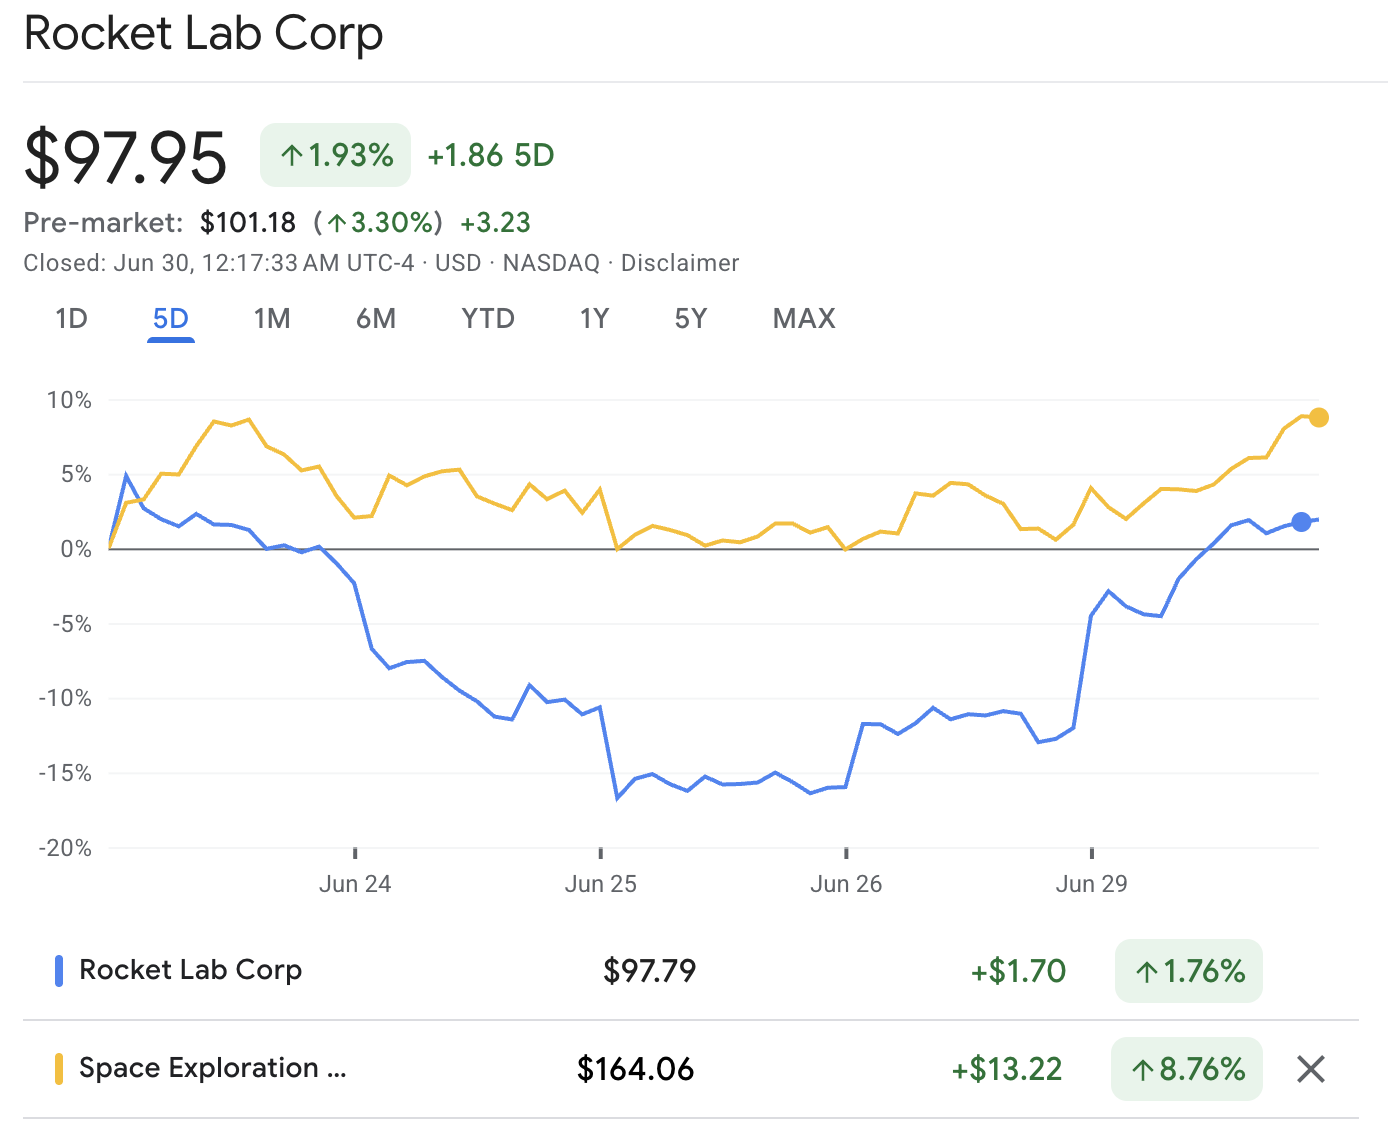Click the +1.86 5D change text

point(491,155)
